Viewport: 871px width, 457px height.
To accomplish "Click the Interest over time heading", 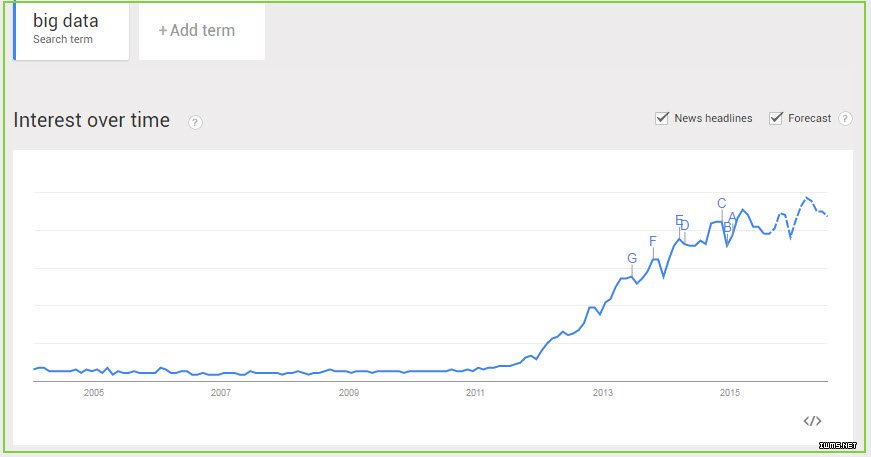I will pos(92,120).
